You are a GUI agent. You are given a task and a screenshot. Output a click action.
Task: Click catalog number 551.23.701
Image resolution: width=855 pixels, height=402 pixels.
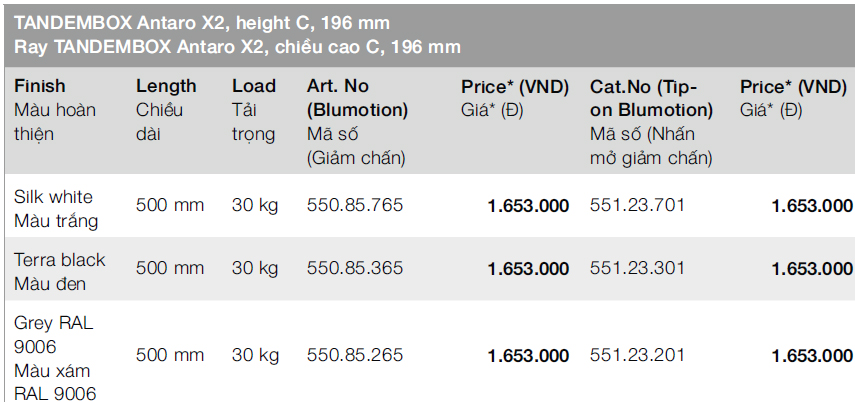pyautogui.click(x=637, y=206)
